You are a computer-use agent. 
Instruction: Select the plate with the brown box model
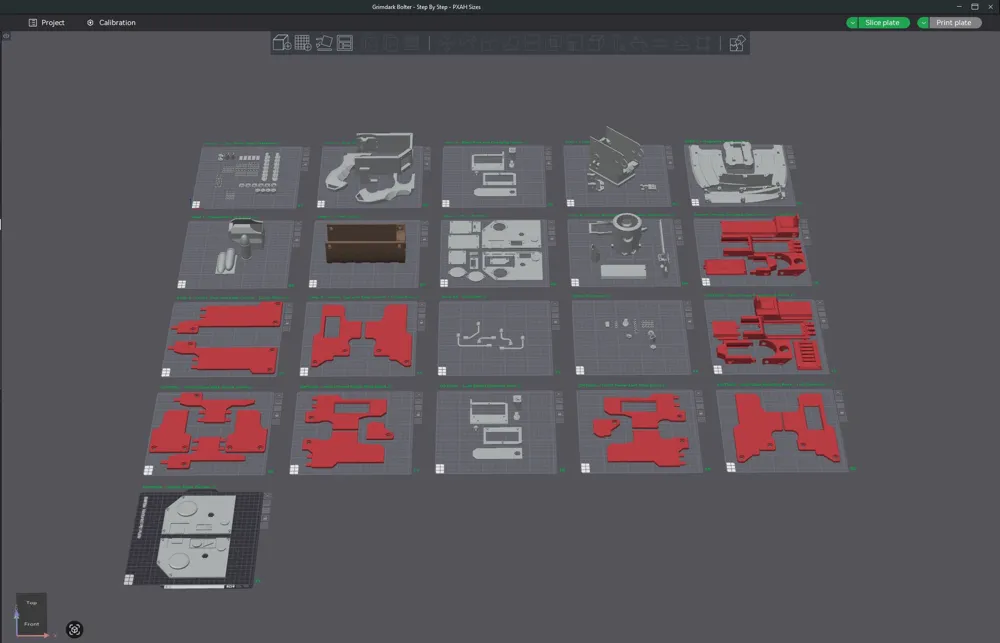[365, 253]
